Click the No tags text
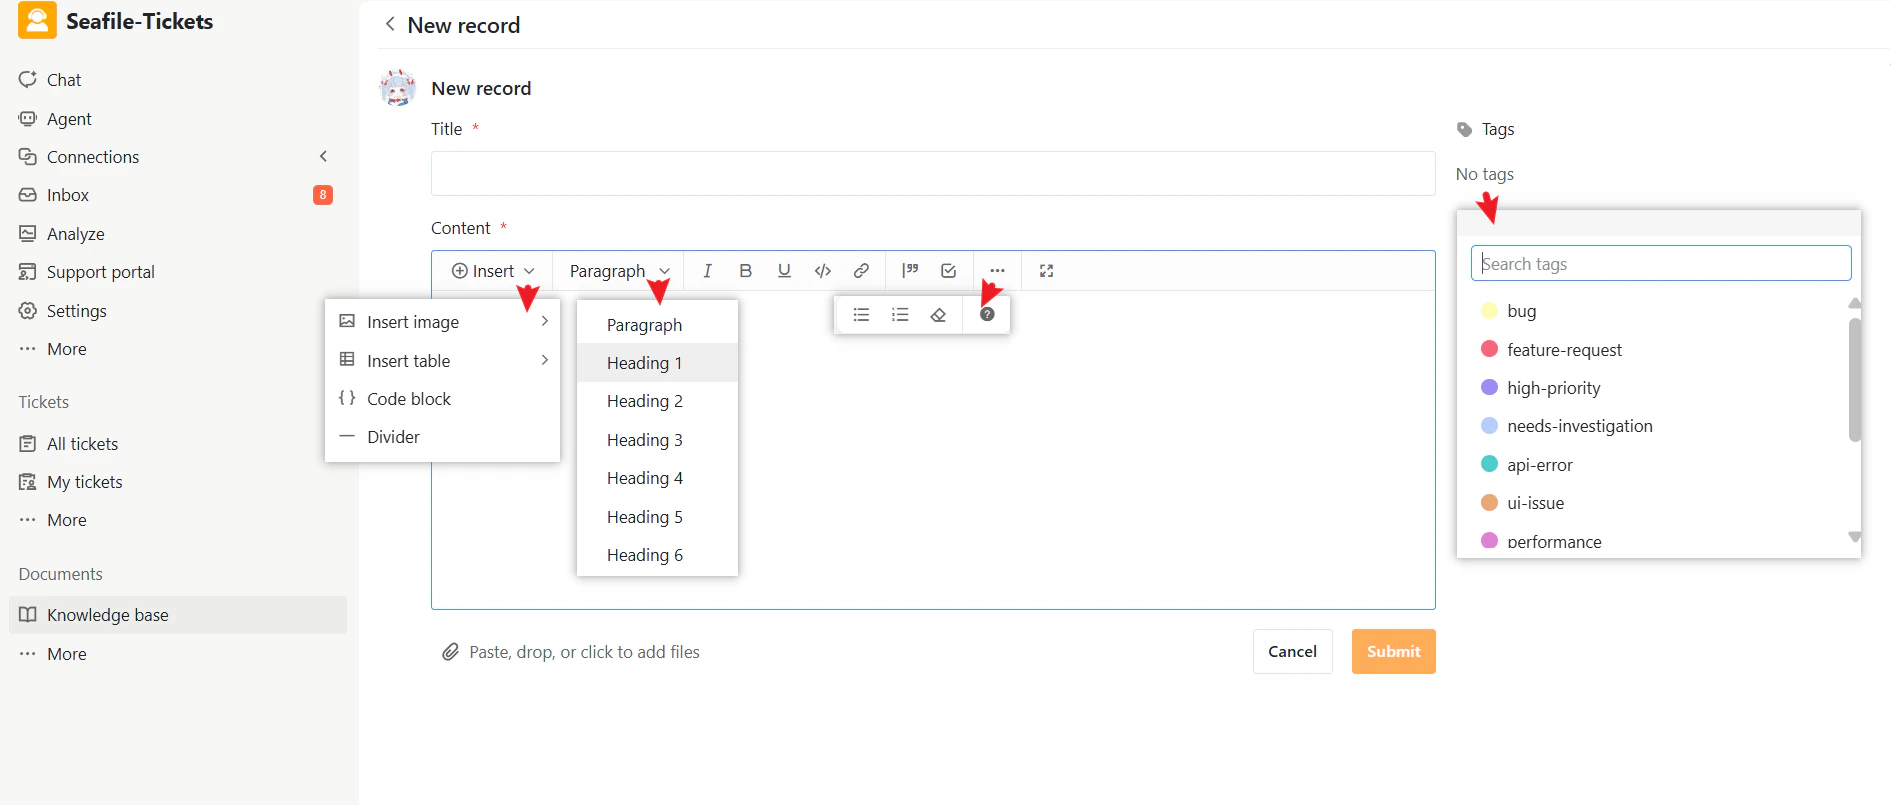The width and height of the screenshot is (1891, 805). coord(1484,174)
